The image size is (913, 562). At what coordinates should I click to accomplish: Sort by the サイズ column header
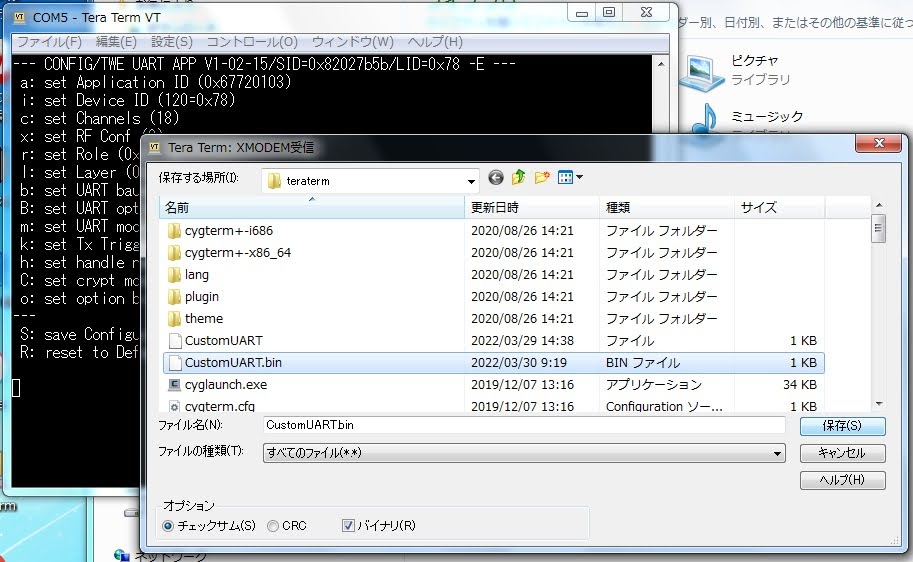pos(779,207)
